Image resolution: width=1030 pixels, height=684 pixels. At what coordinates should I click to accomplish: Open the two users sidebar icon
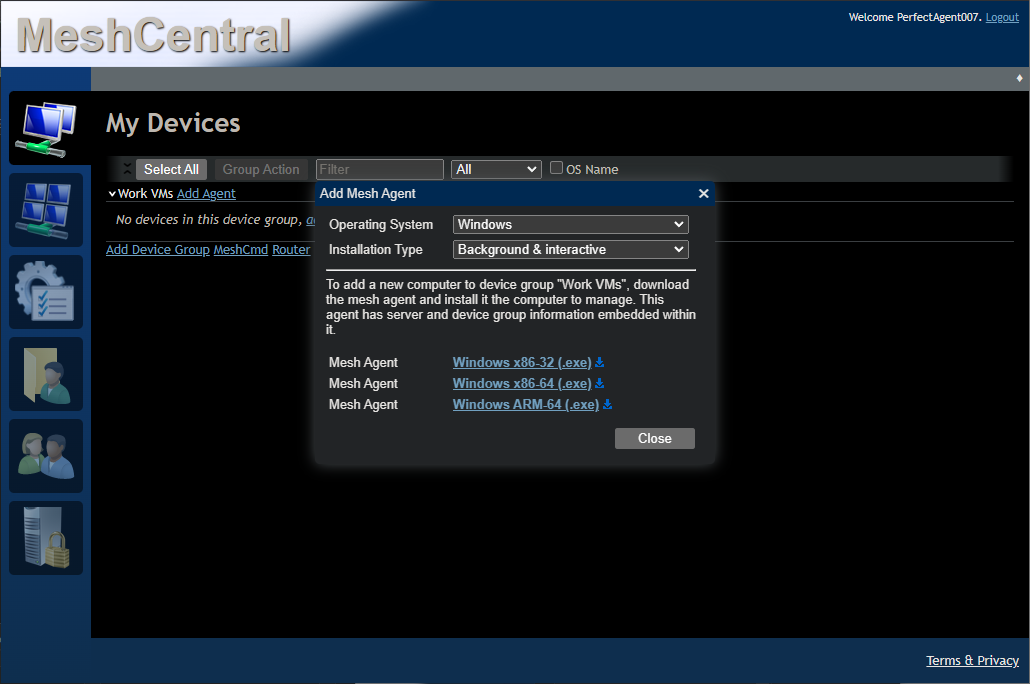pos(46,456)
